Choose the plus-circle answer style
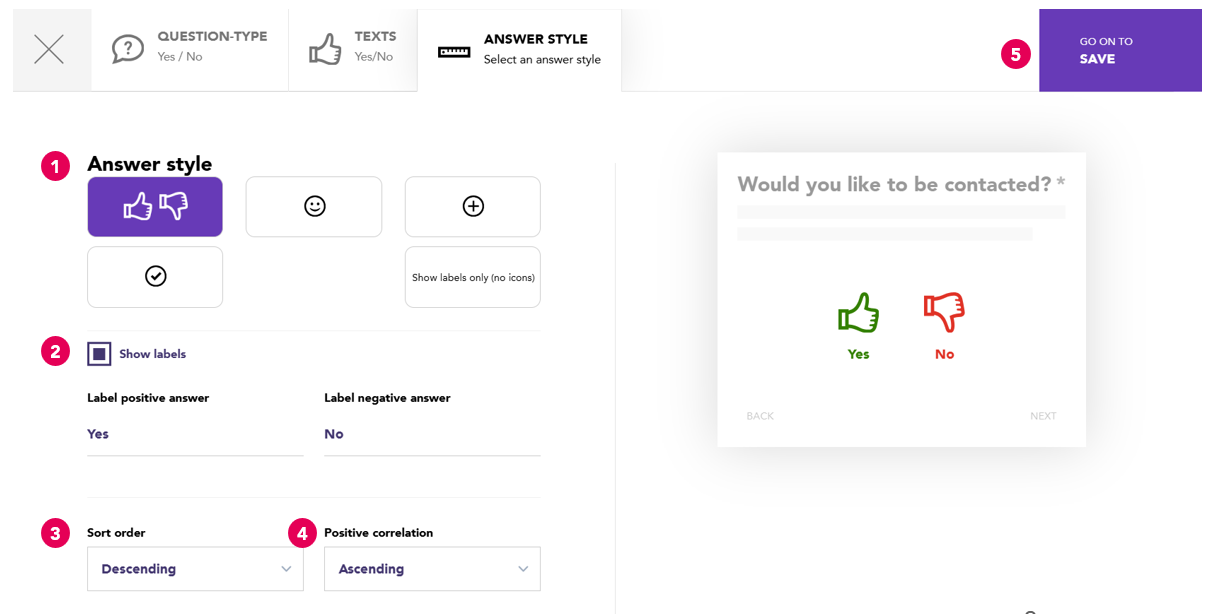The width and height of the screenshot is (1208, 614). [473, 207]
